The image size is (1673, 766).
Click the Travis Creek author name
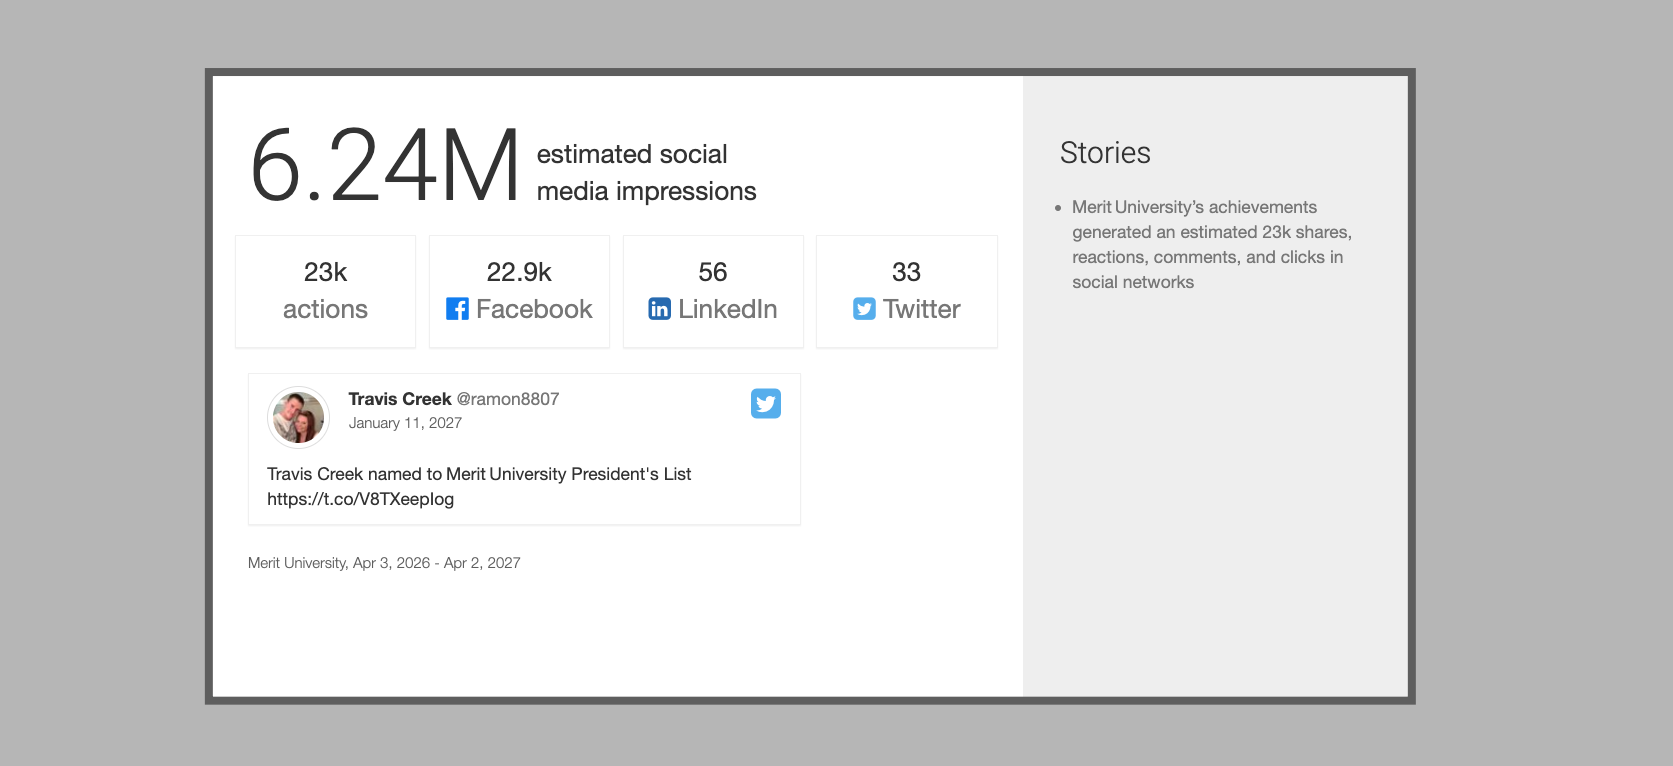400,399
